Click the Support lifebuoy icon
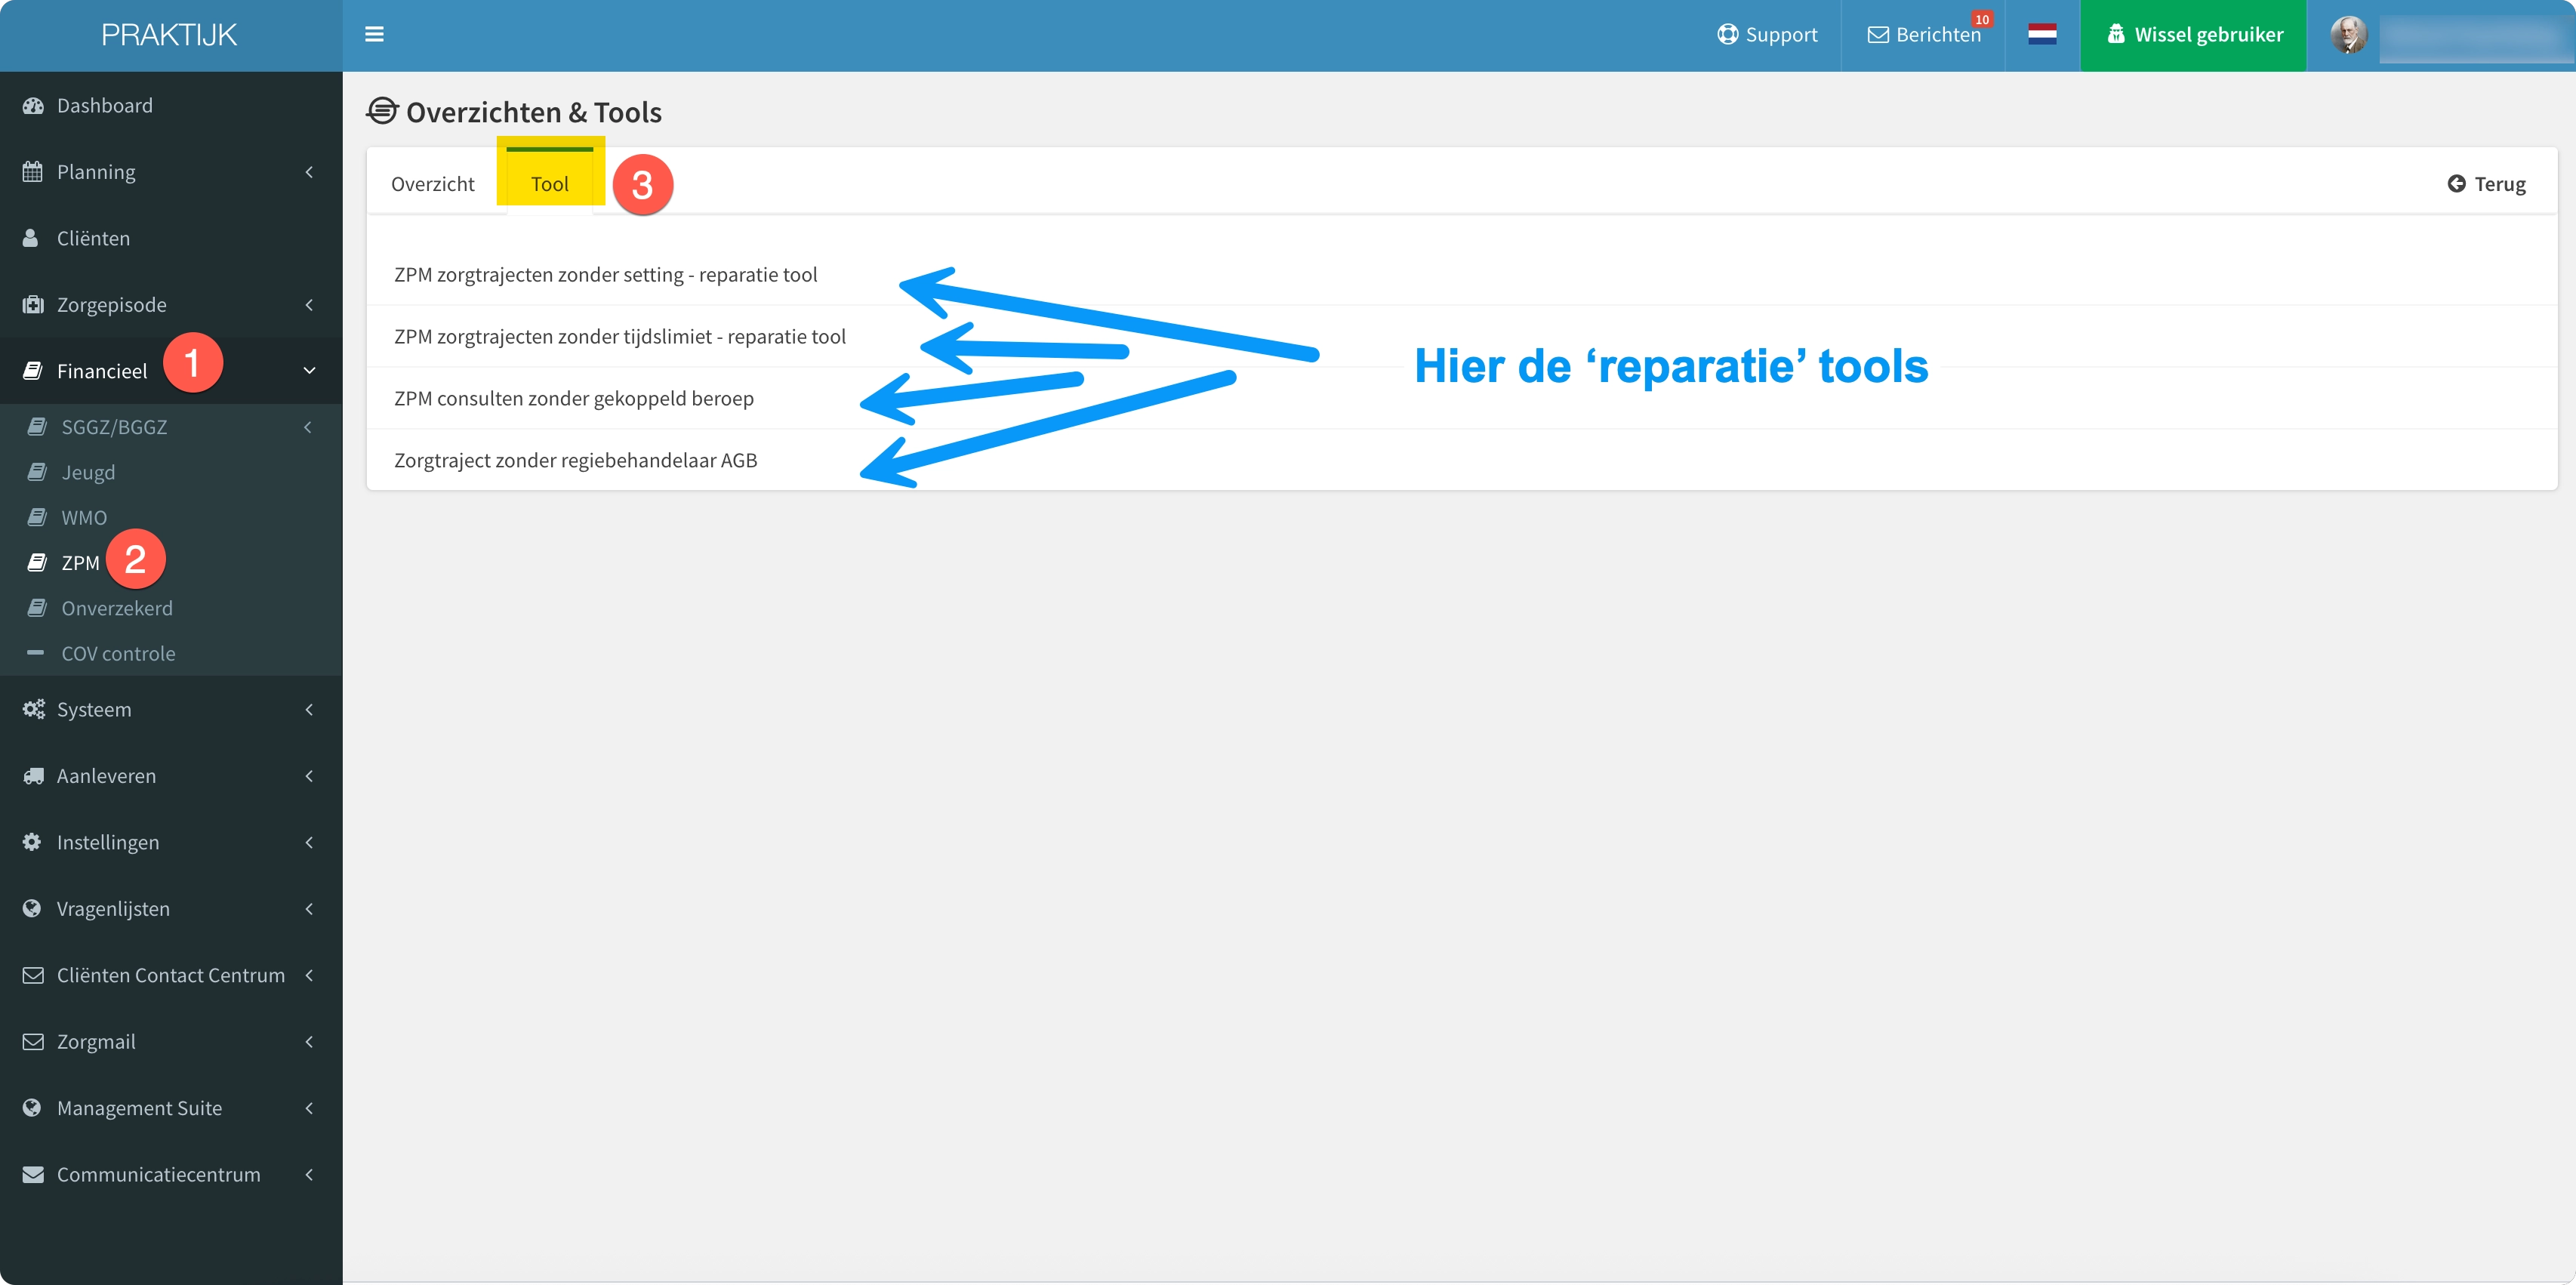The width and height of the screenshot is (2576, 1285). coord(1727,35)
